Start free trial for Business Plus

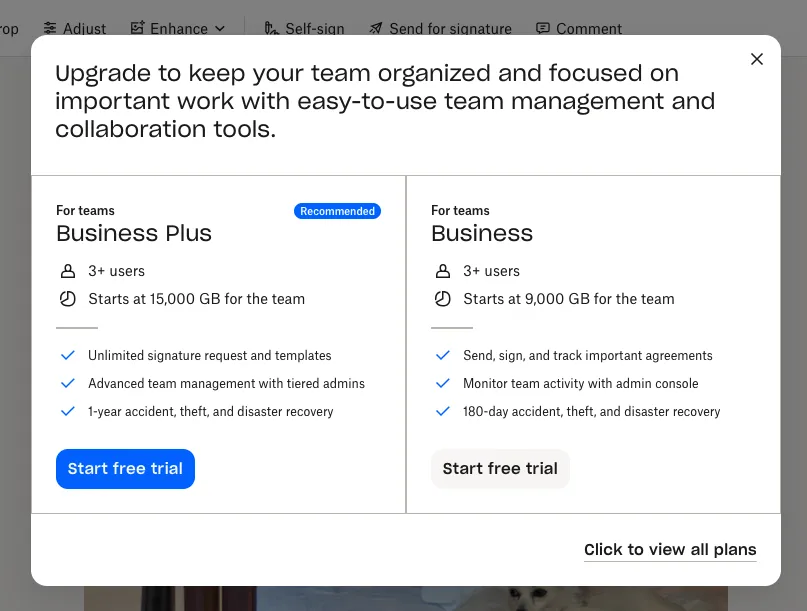[125, 469]
